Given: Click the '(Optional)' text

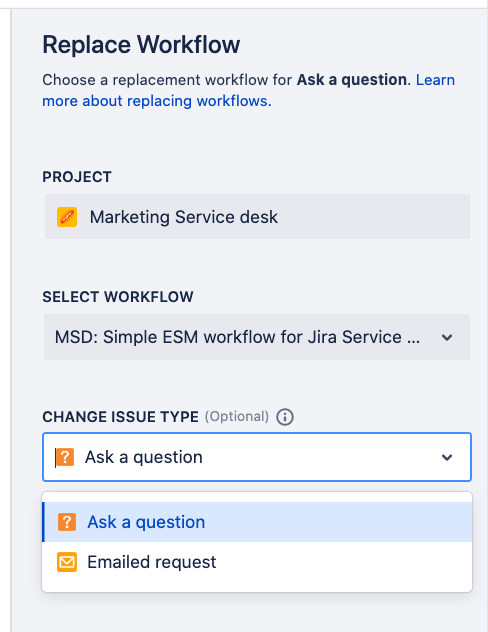Looking at the screenshot, I should (x=237, y=417).
